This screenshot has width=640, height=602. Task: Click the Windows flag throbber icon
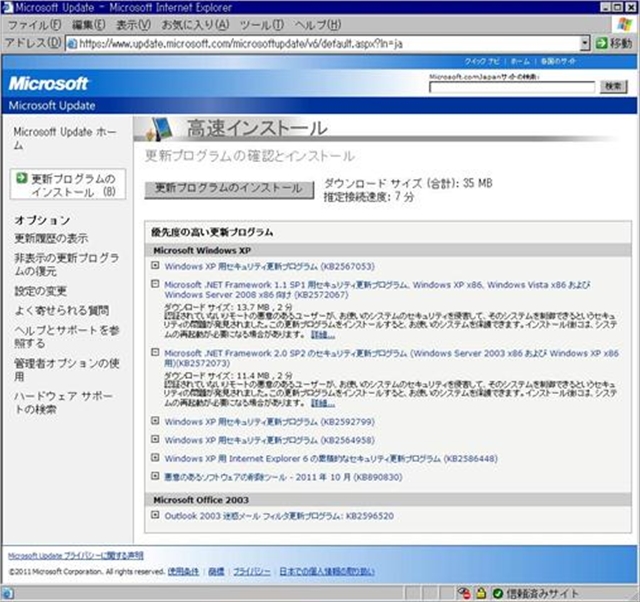[624, 24]
